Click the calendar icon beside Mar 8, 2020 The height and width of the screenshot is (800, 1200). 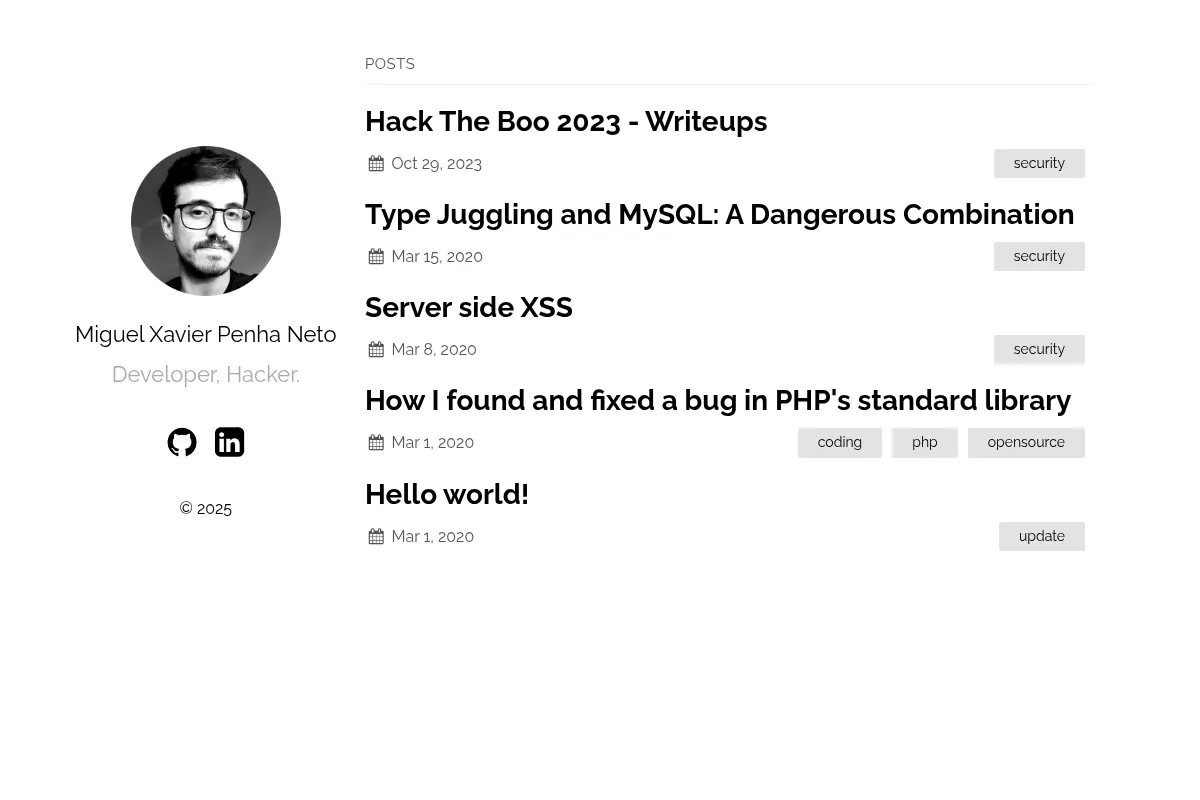tap(376, 349)
